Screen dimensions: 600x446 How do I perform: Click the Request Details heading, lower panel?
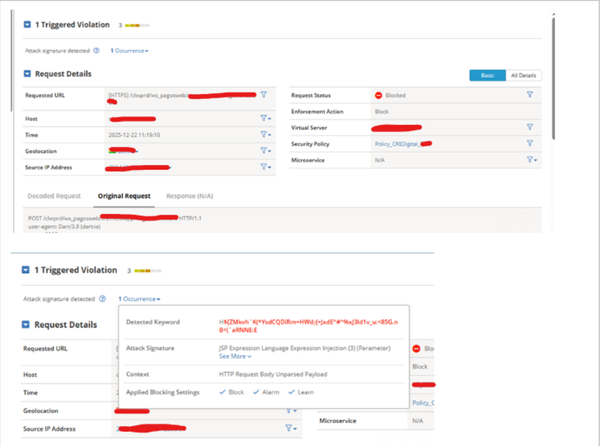click(x=65, y=325)
